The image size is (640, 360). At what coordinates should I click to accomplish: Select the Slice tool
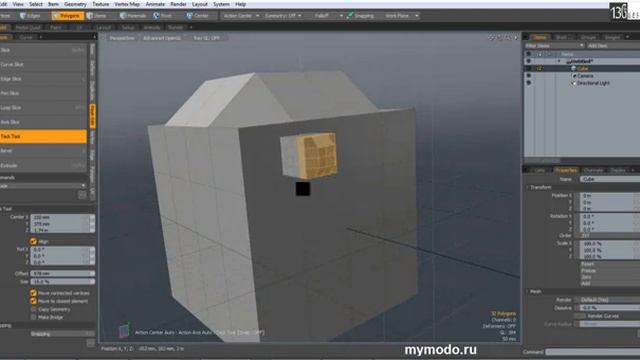click(x=43, y=50)
